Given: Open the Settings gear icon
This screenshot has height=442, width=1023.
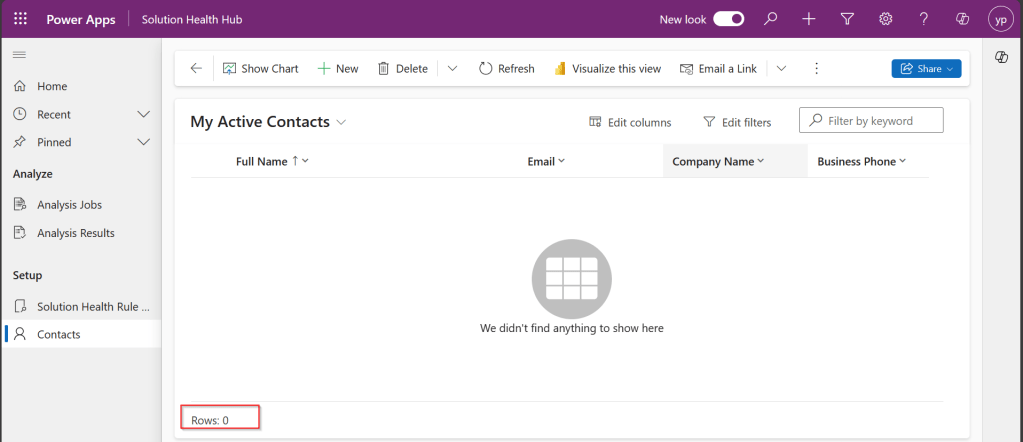Looking at the screenshot, I should tap(885, 19).
